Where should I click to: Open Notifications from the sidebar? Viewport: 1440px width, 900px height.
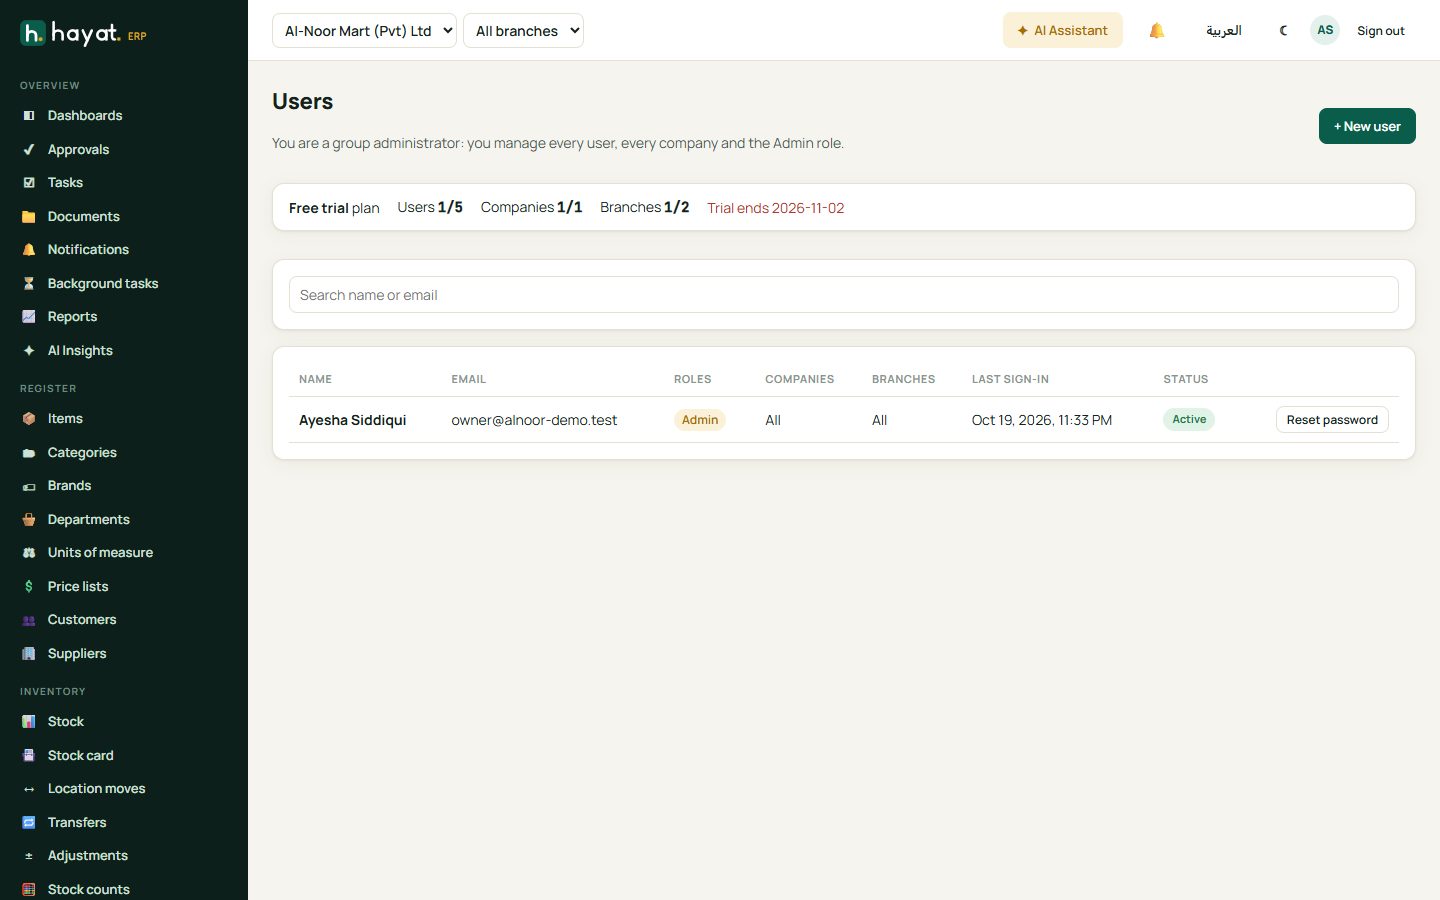(88, 250)
